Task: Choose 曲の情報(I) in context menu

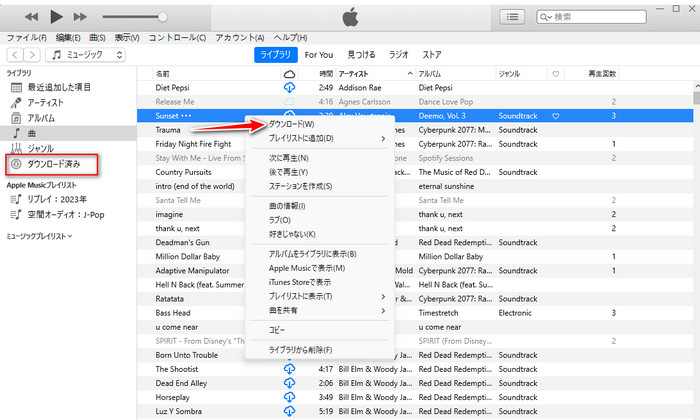Action: (320, 206)
